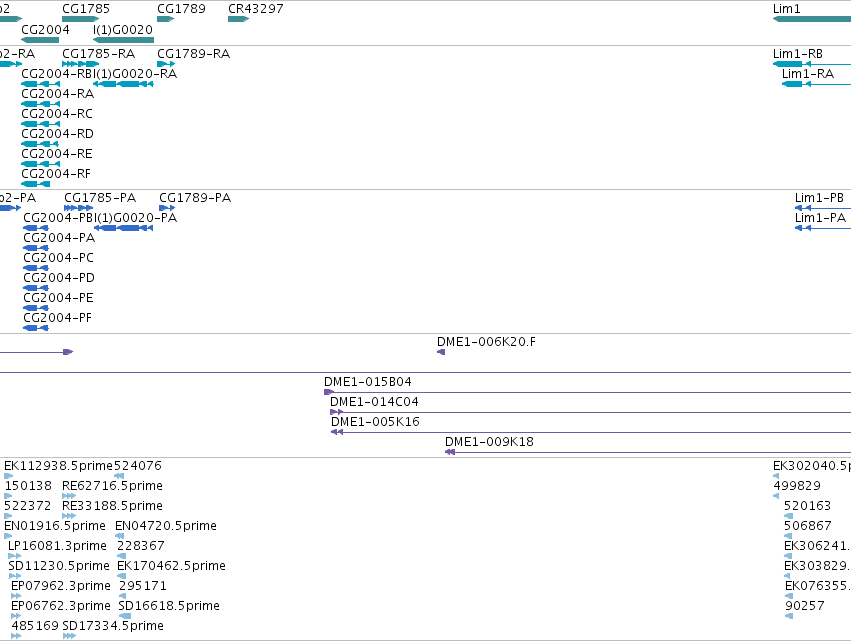Screen dimensions: 851x641
Task: Select the Lim1 gene label
Action: (x=786, y=9)
